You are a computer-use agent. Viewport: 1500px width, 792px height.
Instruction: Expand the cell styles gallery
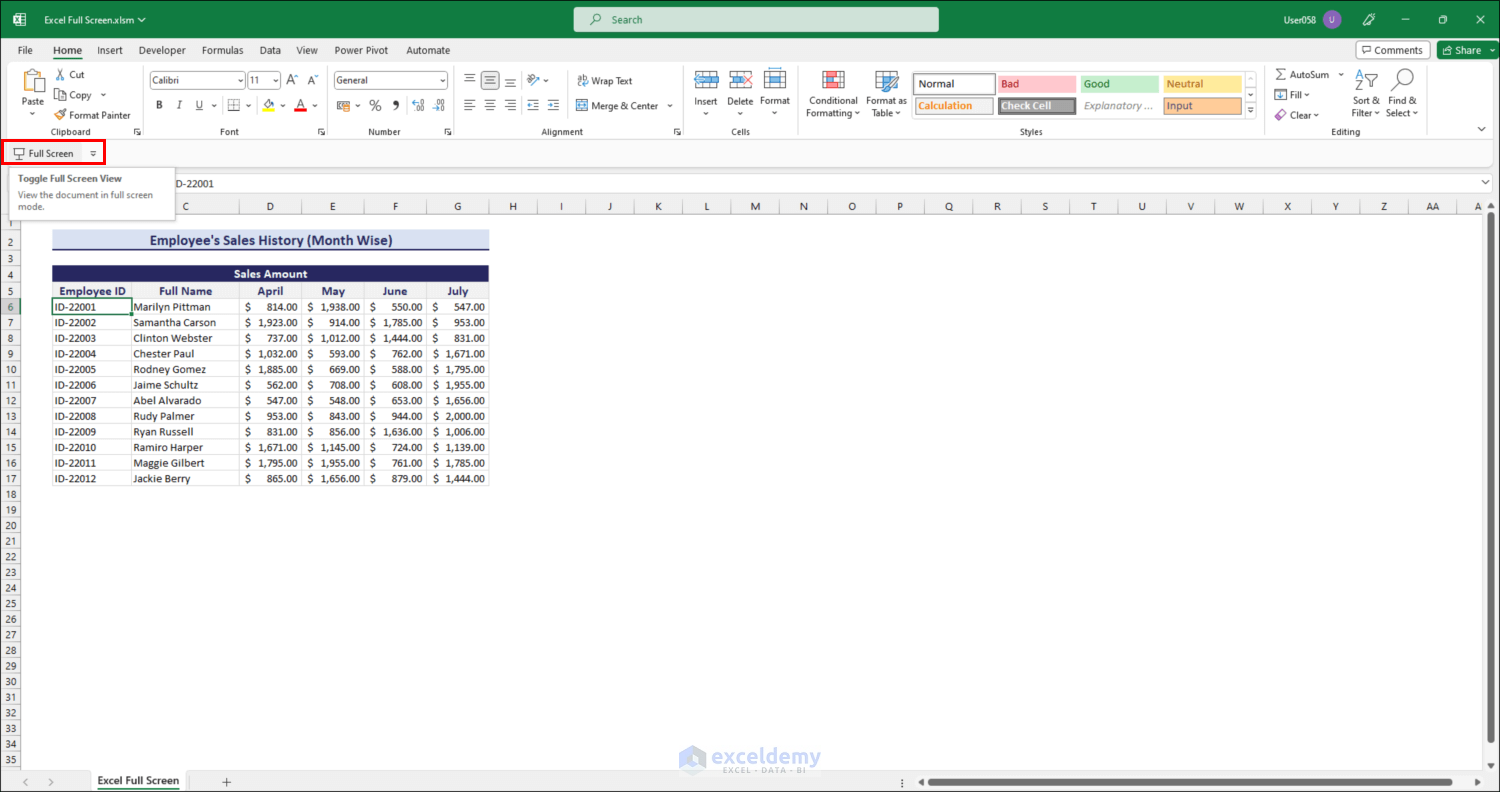(1250, 109)
